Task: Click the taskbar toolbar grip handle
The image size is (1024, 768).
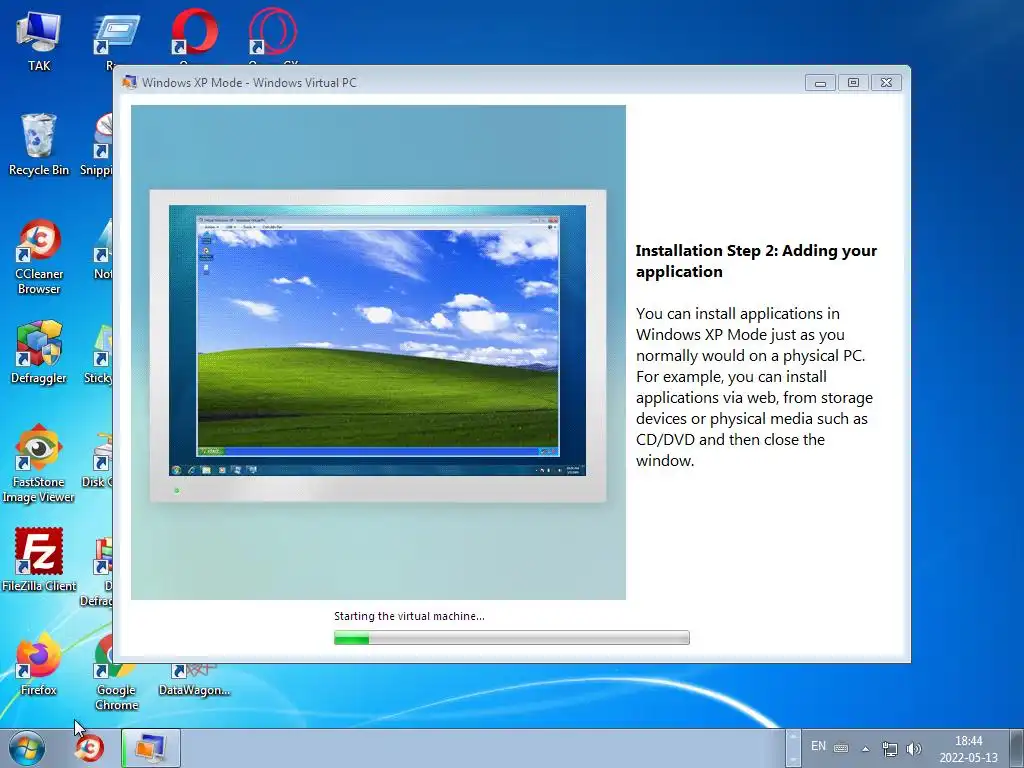Action: 792,748
